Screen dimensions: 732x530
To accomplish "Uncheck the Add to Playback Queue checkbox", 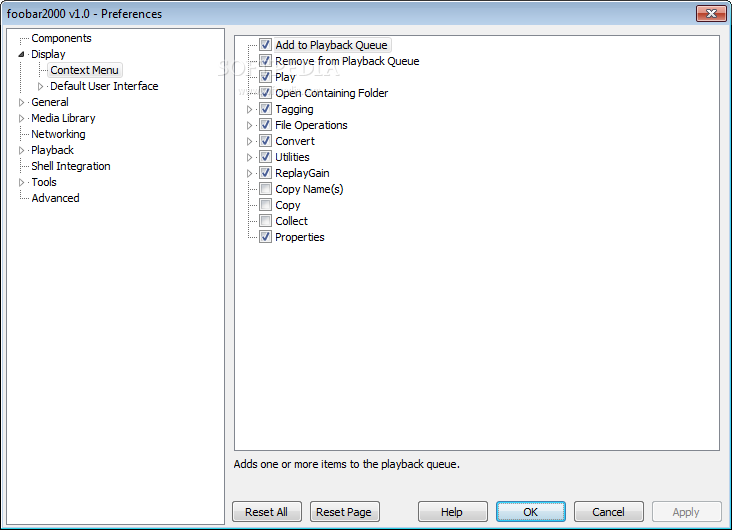I will (x=265, y=45).
